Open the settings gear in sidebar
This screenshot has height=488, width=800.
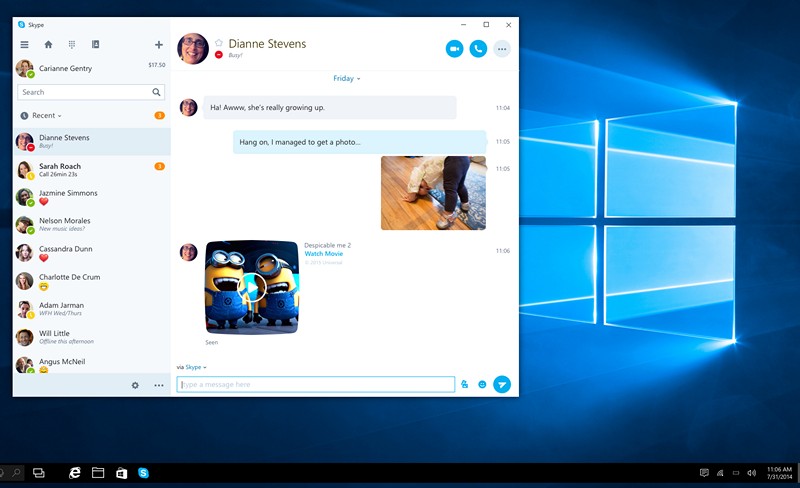(x=135, y=385)
